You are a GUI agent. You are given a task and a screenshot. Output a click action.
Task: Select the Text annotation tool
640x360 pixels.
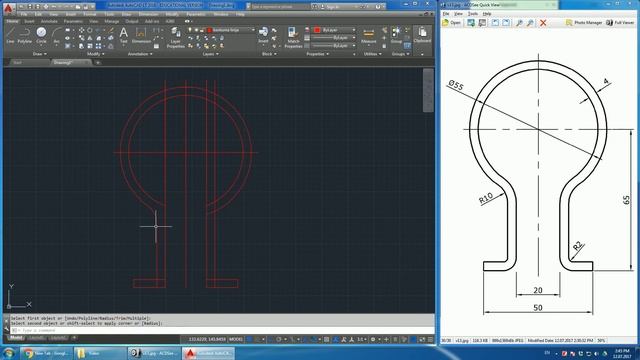point(123,35)
